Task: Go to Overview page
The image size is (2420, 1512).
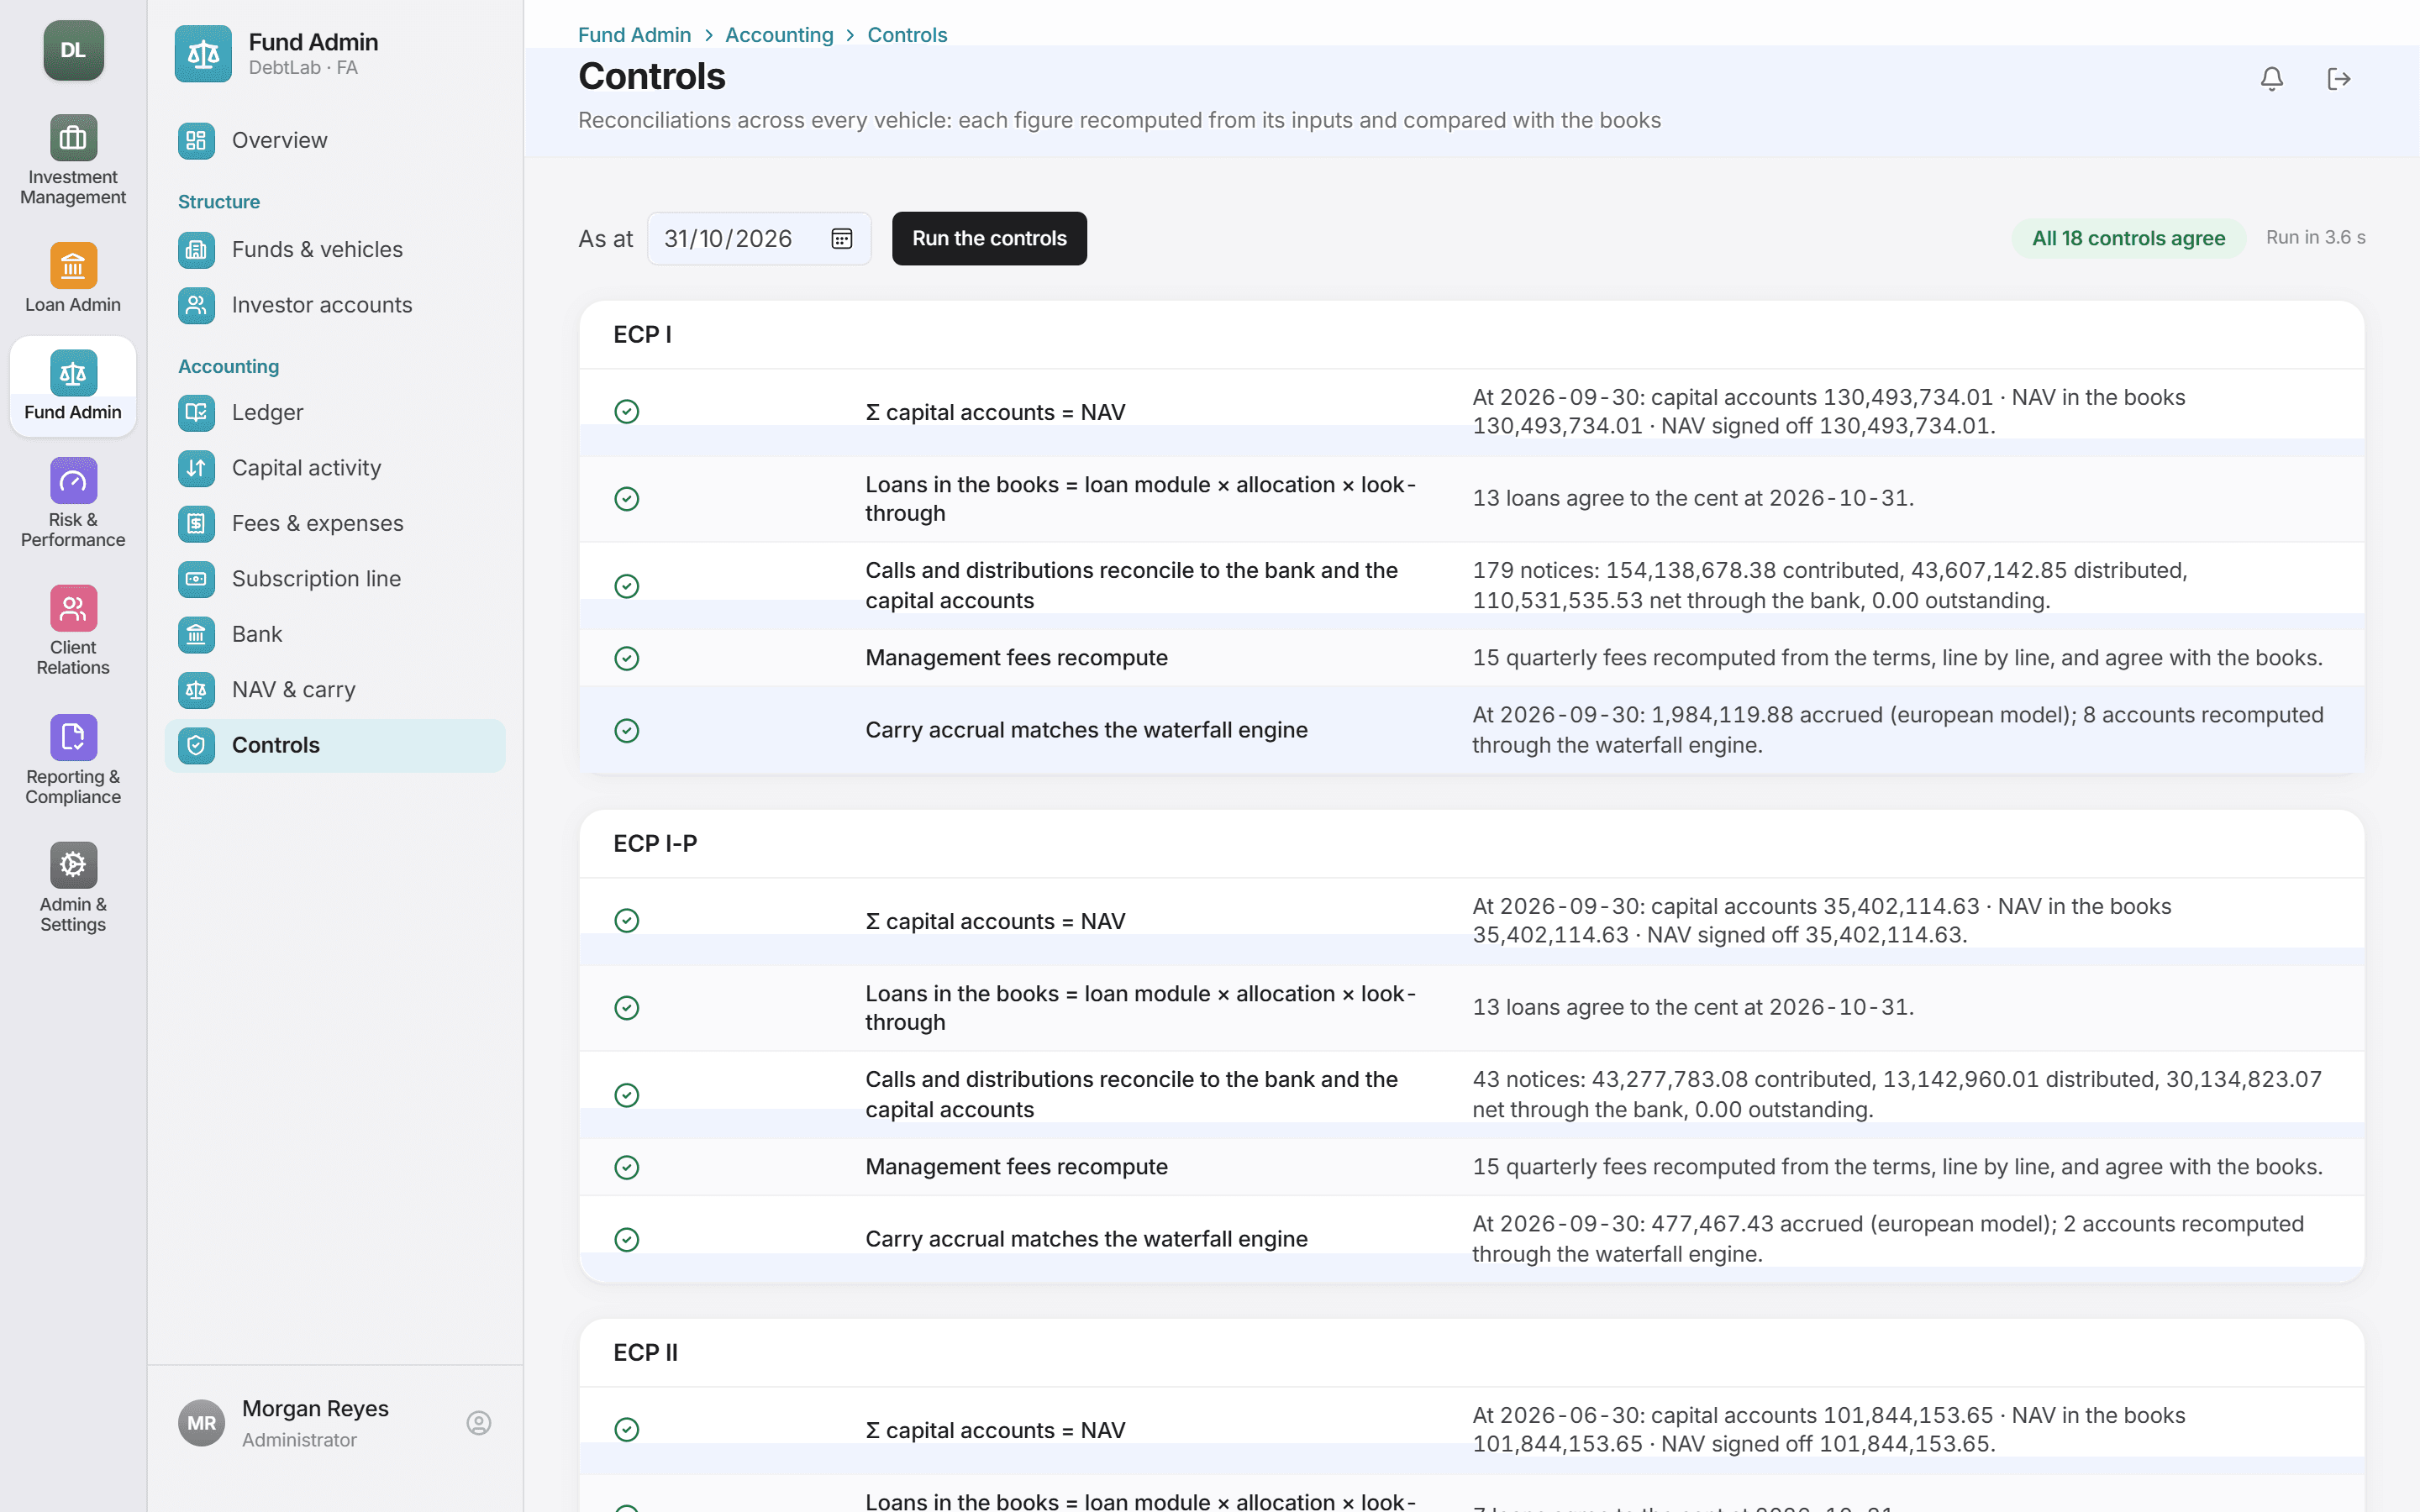Action: pyautogui.click(x=335, y=140)
